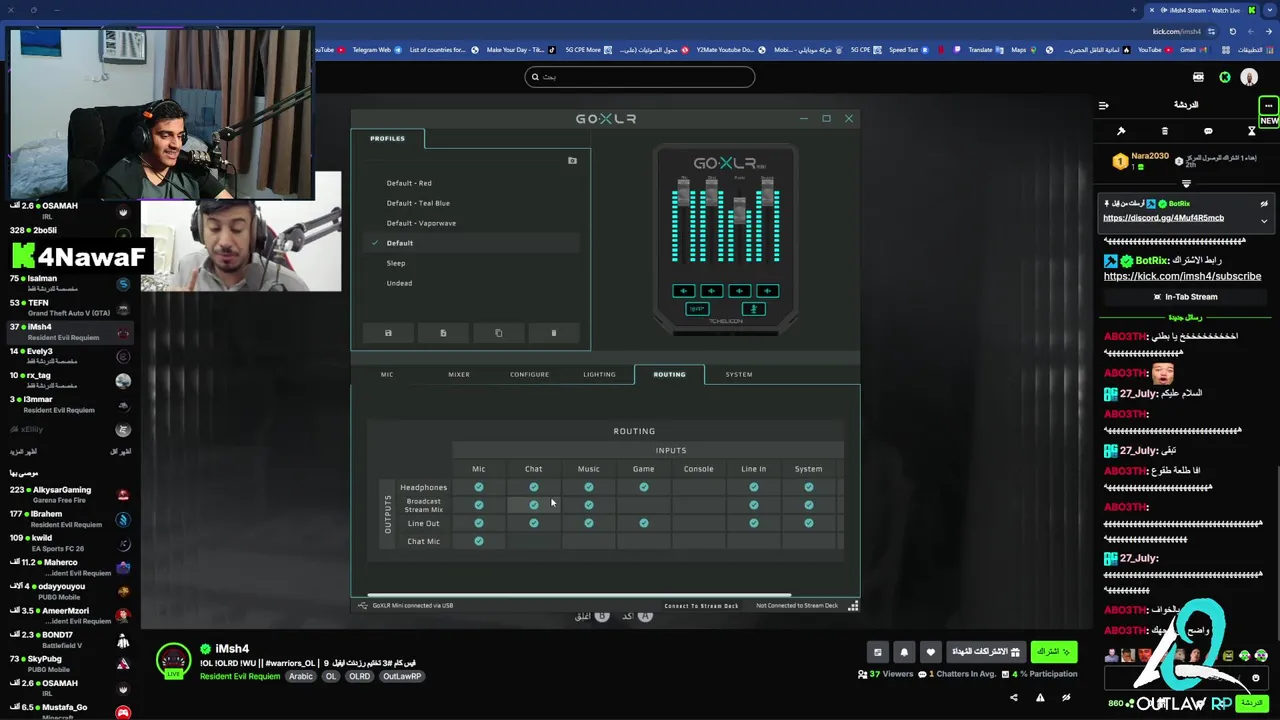Image resolution: width=1280 pixels, height=720 pixels.
Task: Click the emoji icon in chat input
Action: click(x=1256, y=678)
